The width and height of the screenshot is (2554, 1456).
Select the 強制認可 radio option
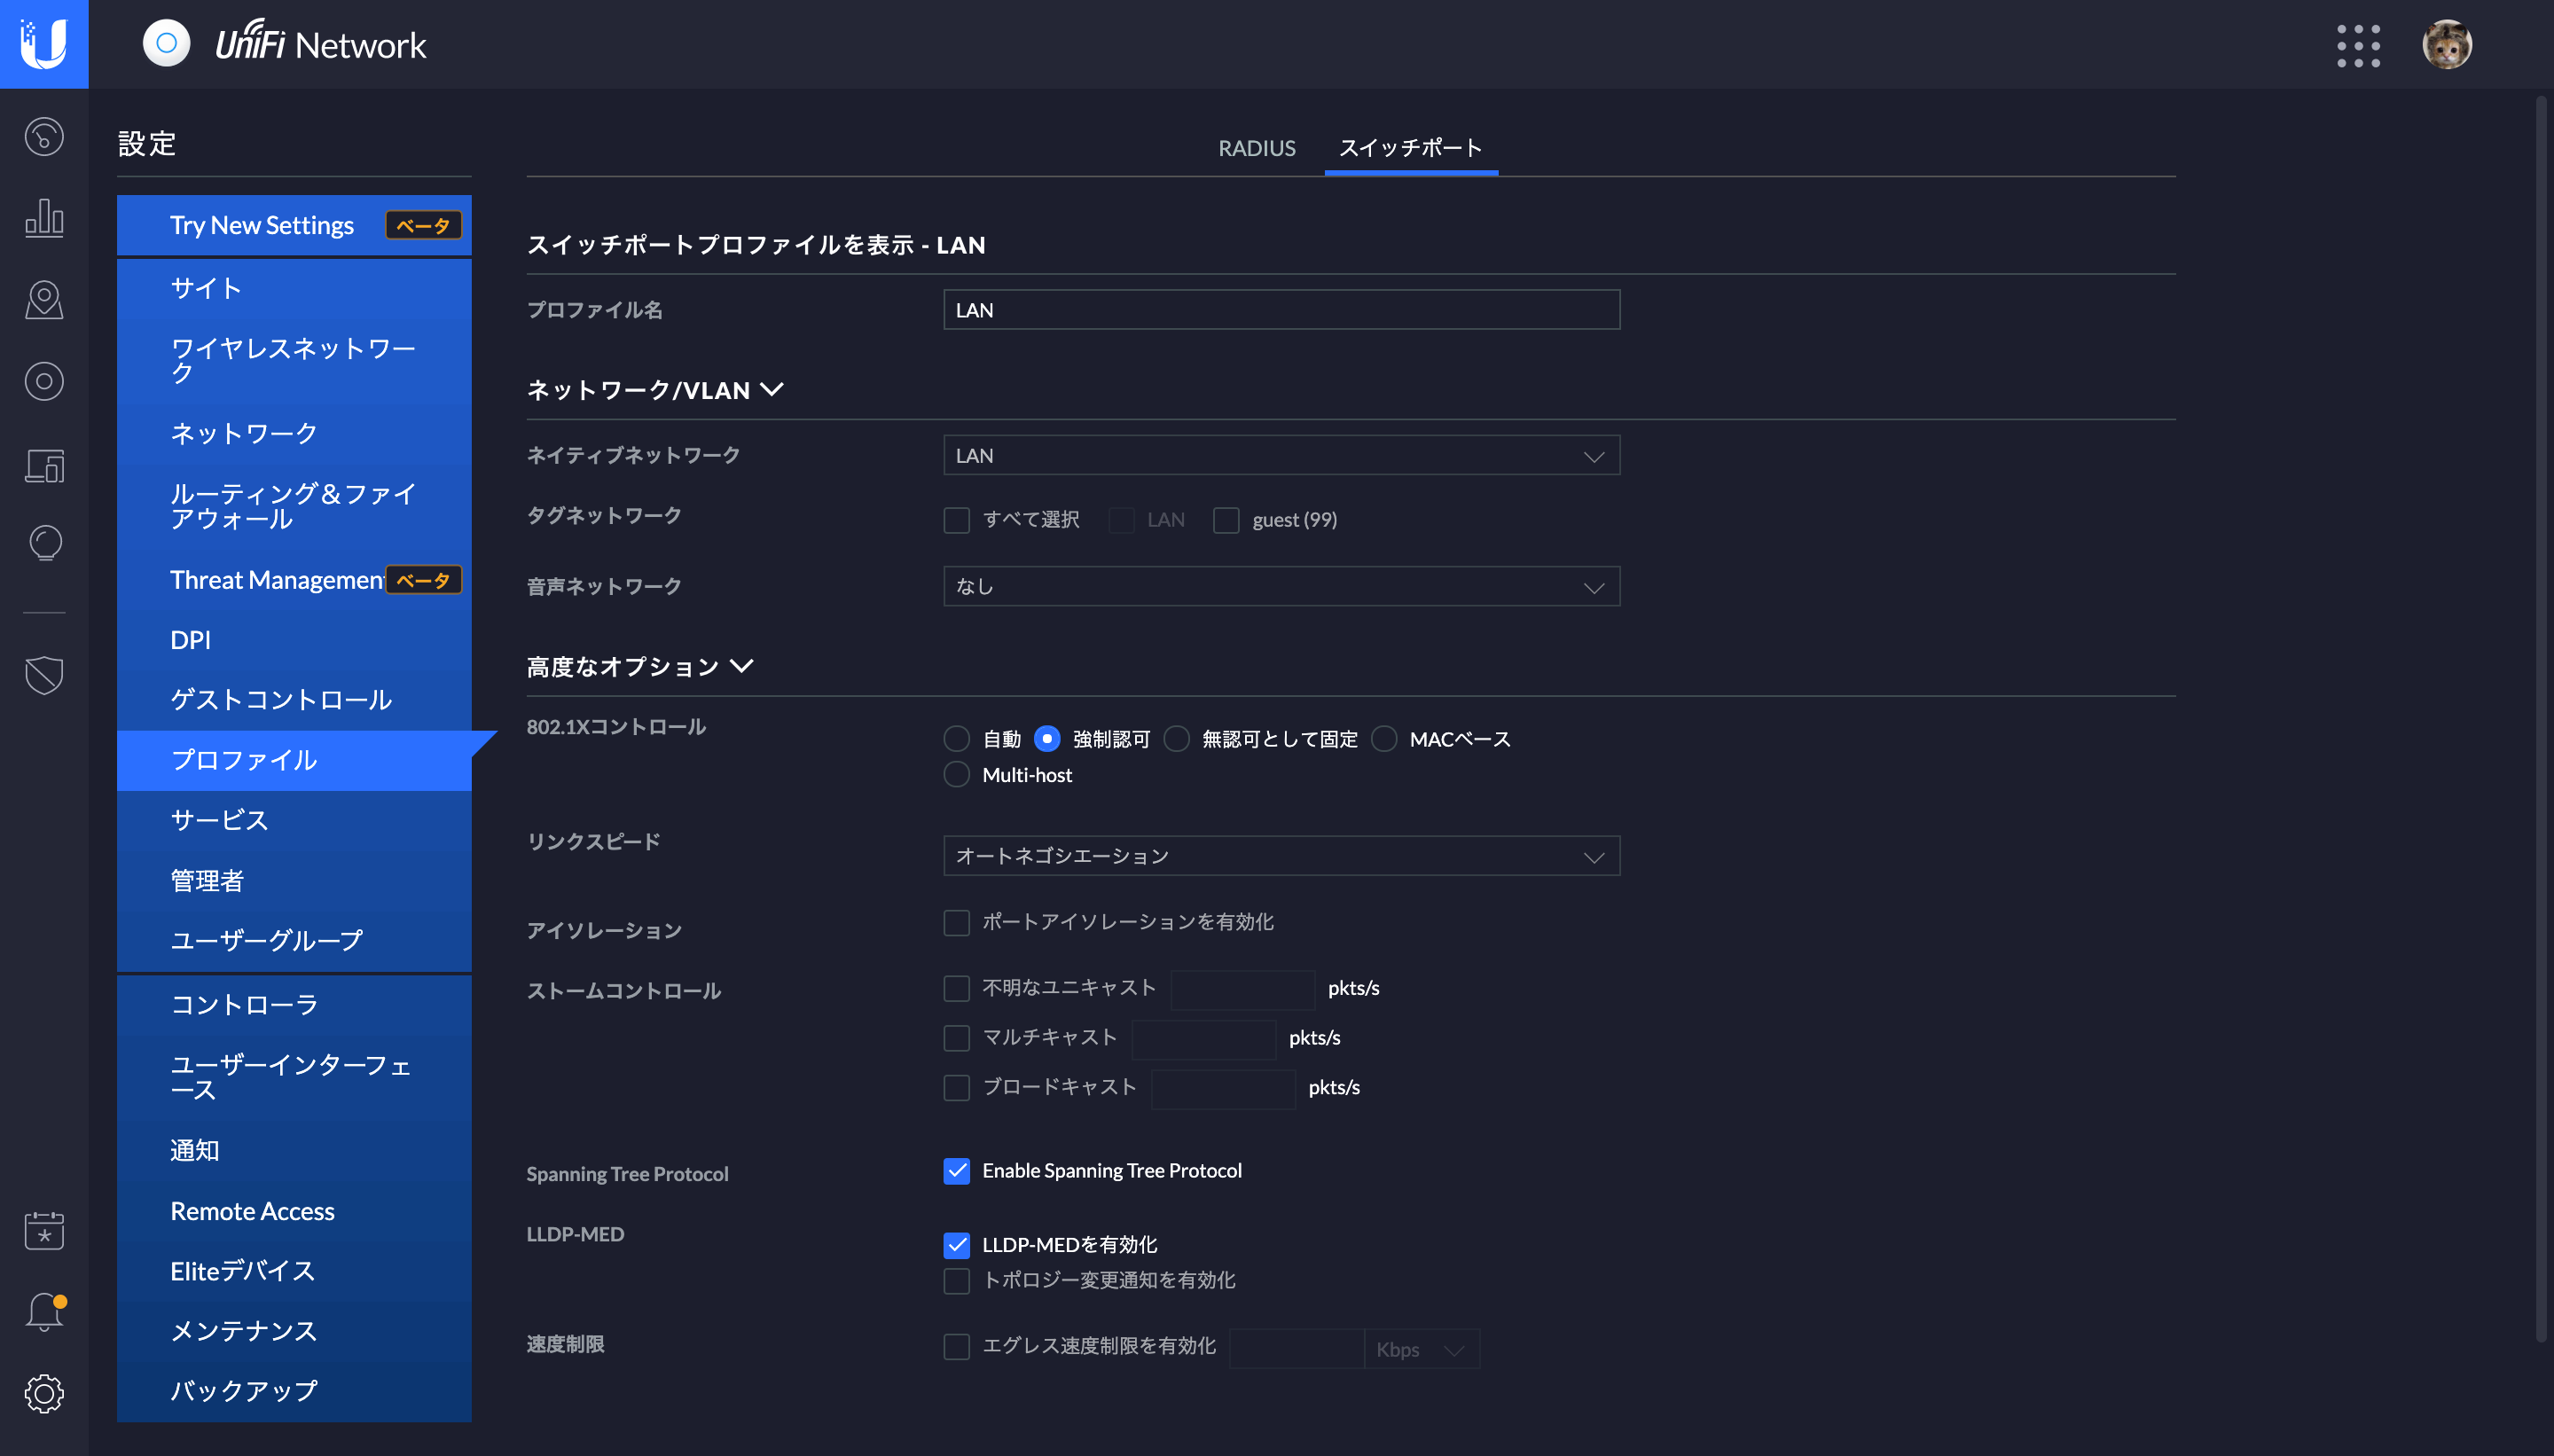pyautogui.click(x=1046, y=739)
